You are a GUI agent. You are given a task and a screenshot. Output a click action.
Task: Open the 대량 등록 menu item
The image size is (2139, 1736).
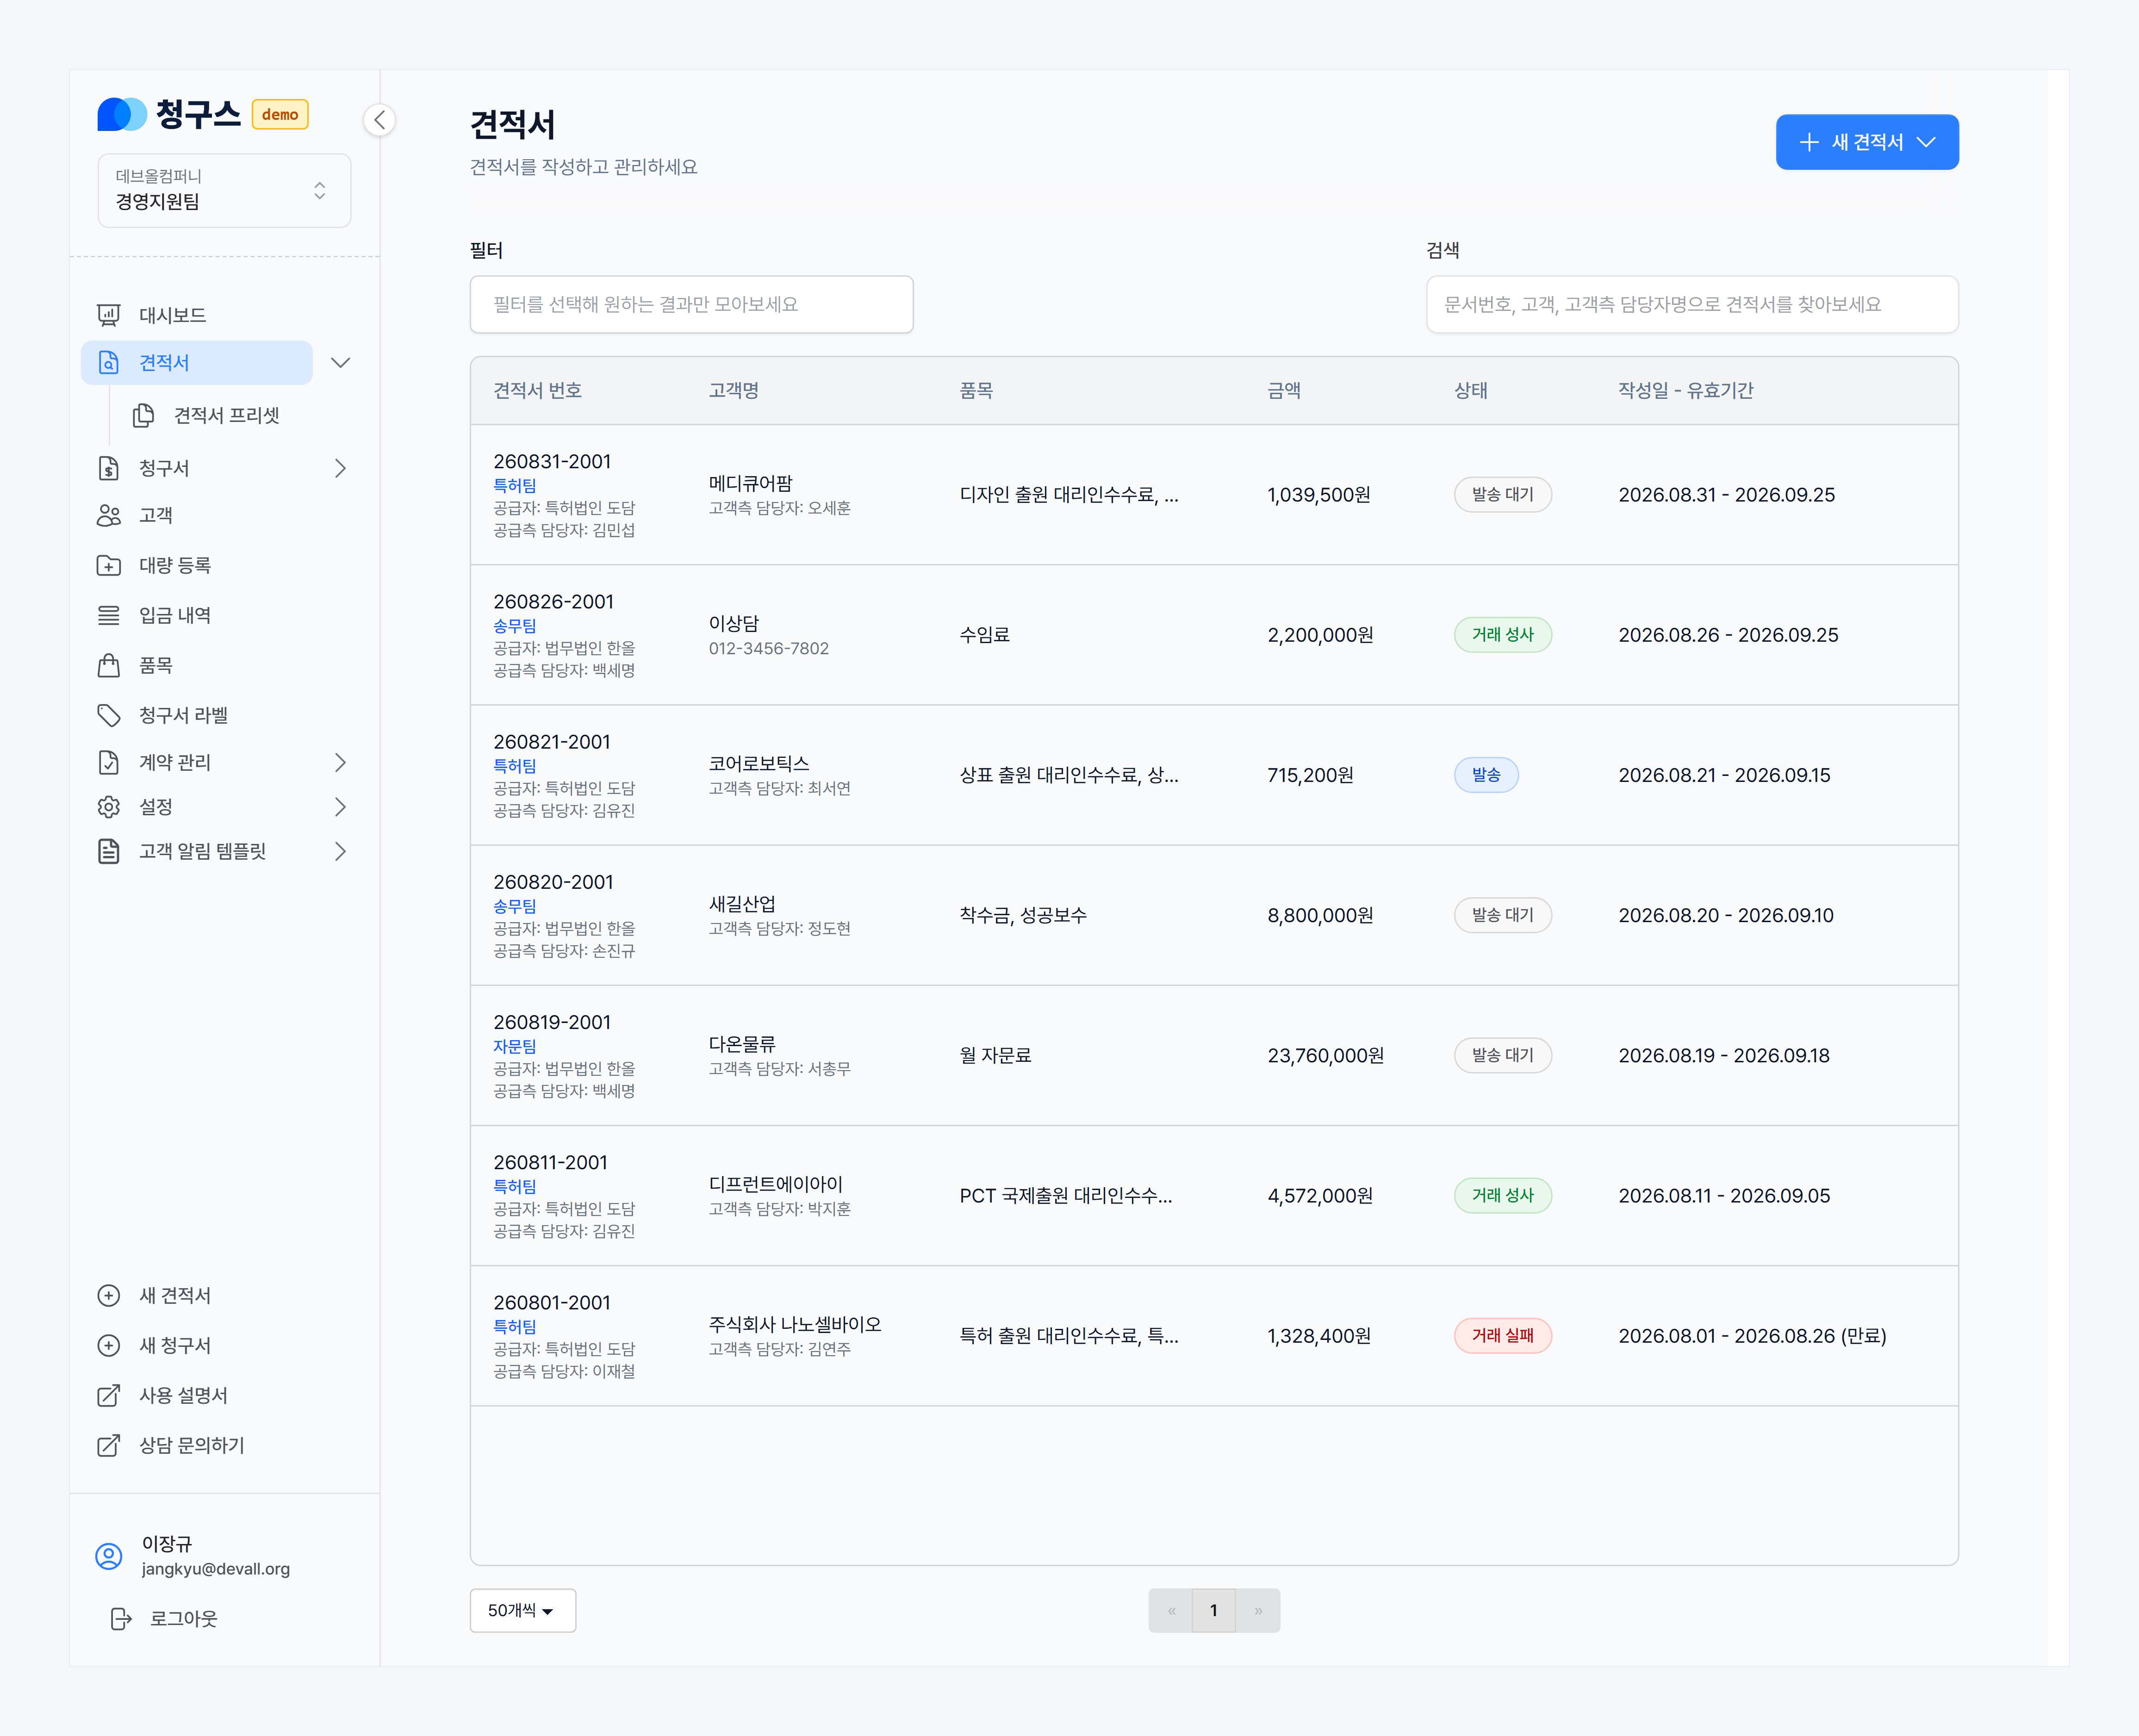click(x=174, y=565)
